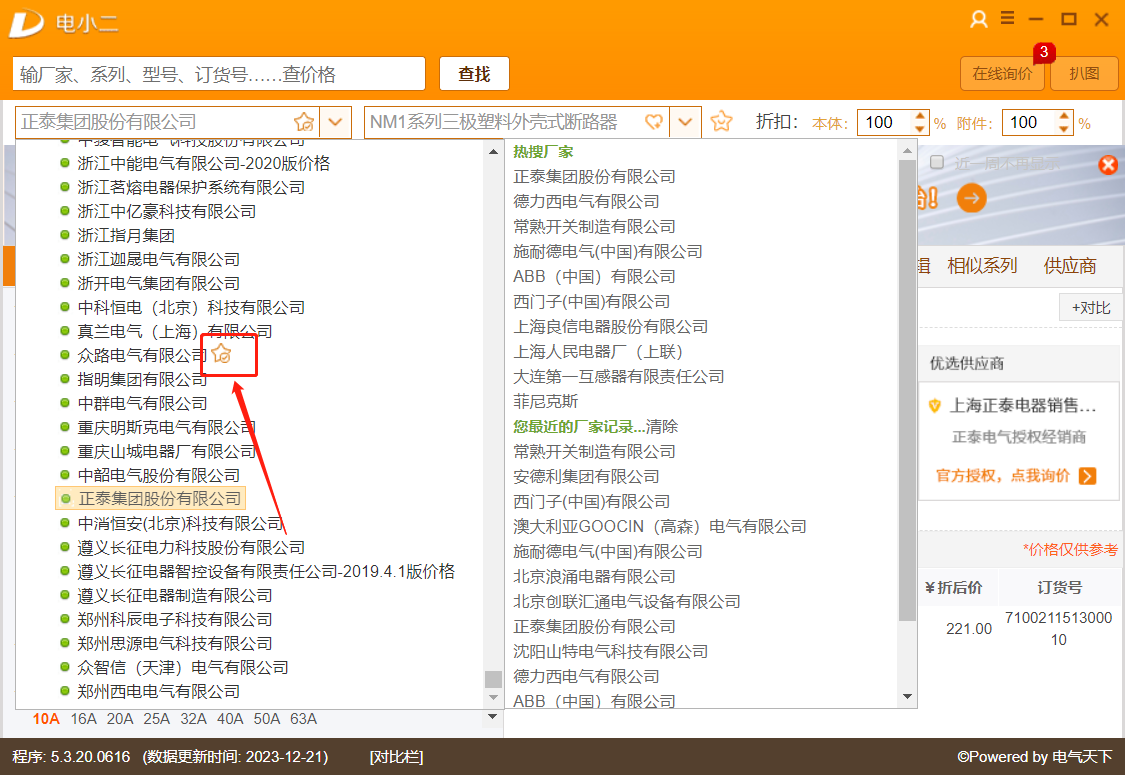Click the star icon before 折扣
The image size is (1125, 775).
pyautogui.click(x=721, y=121)
